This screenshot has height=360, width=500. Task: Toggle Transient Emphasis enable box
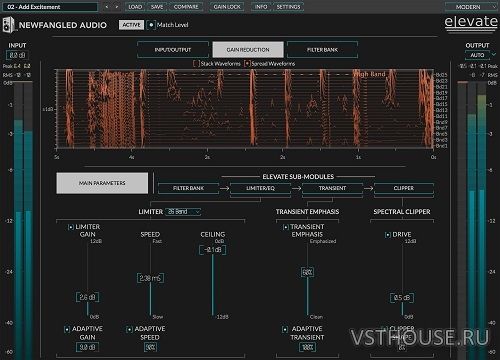point(285,227)
